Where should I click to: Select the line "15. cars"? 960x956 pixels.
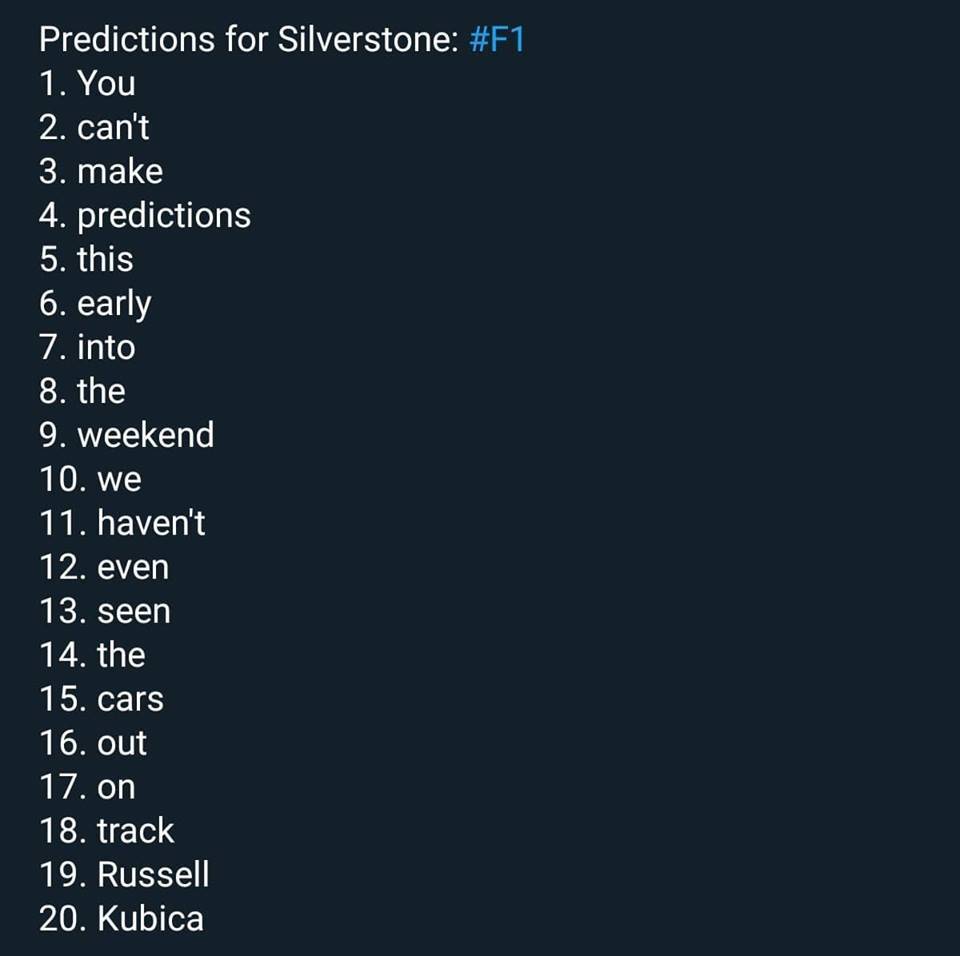click(101, 700)
